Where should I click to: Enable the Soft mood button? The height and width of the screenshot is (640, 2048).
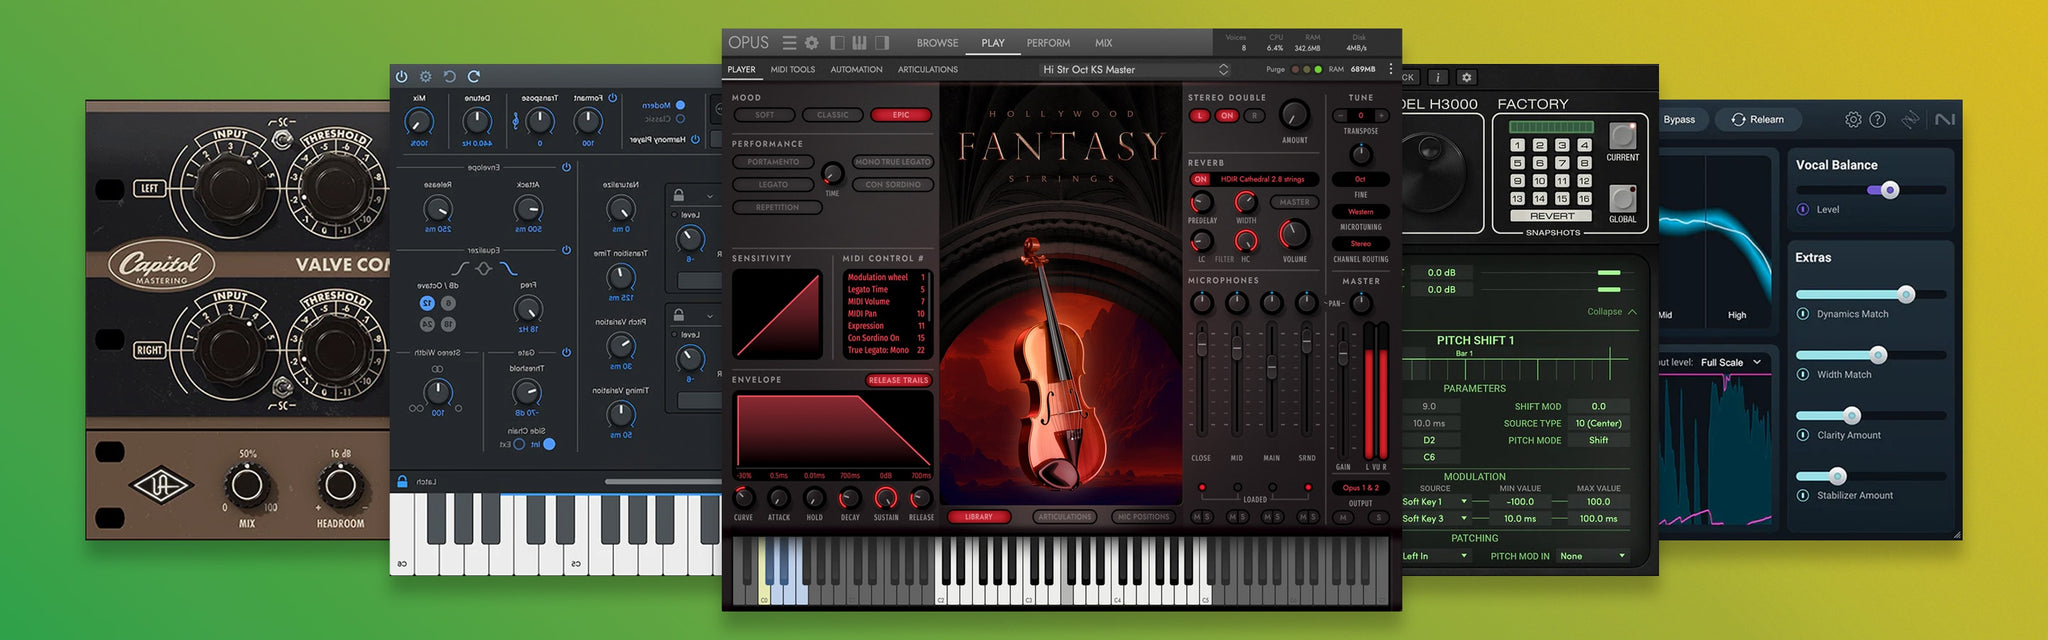tap(765, 115)
